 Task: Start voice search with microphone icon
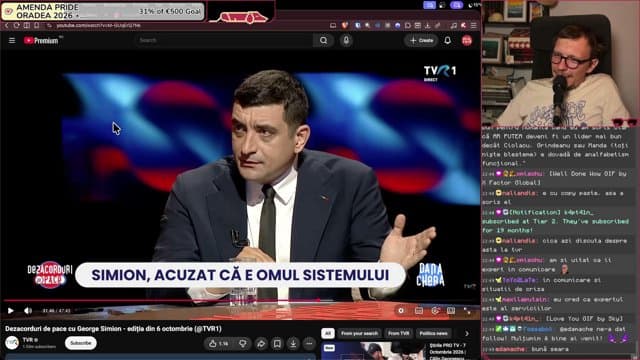pyautogui.click(x=346, y=40)
